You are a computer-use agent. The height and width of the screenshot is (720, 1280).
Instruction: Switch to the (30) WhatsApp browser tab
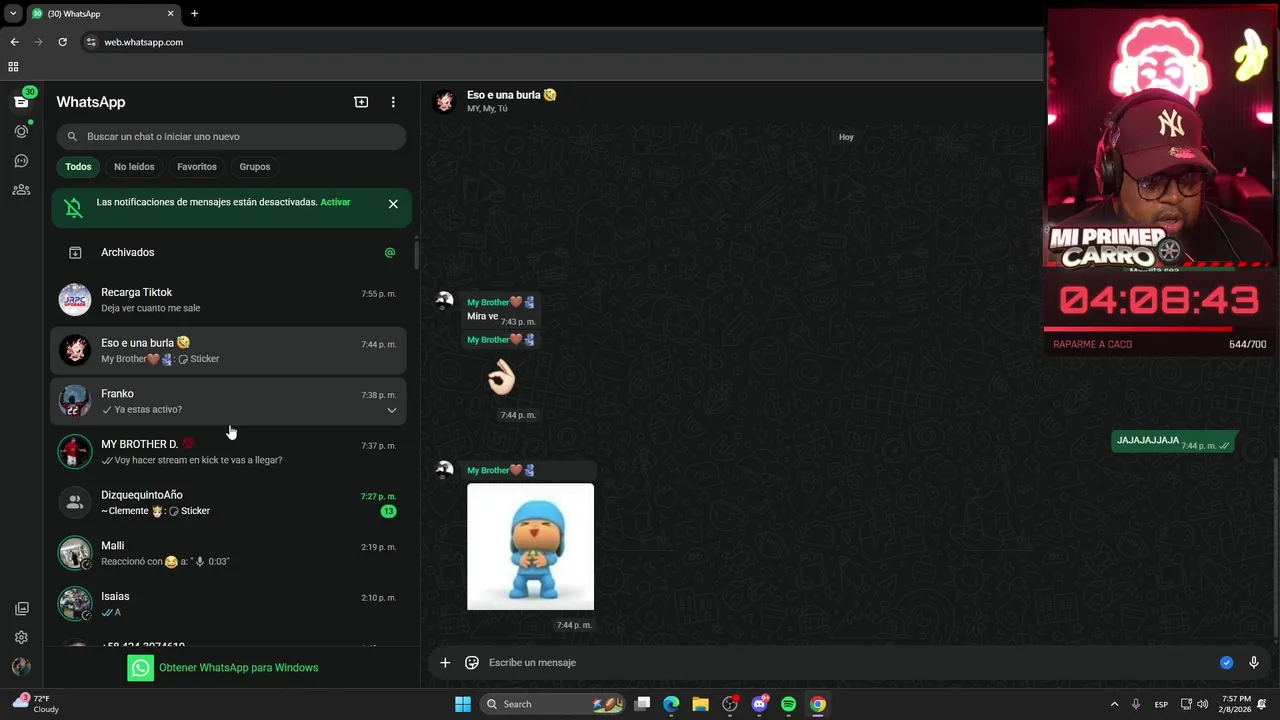tap(103, 14)
